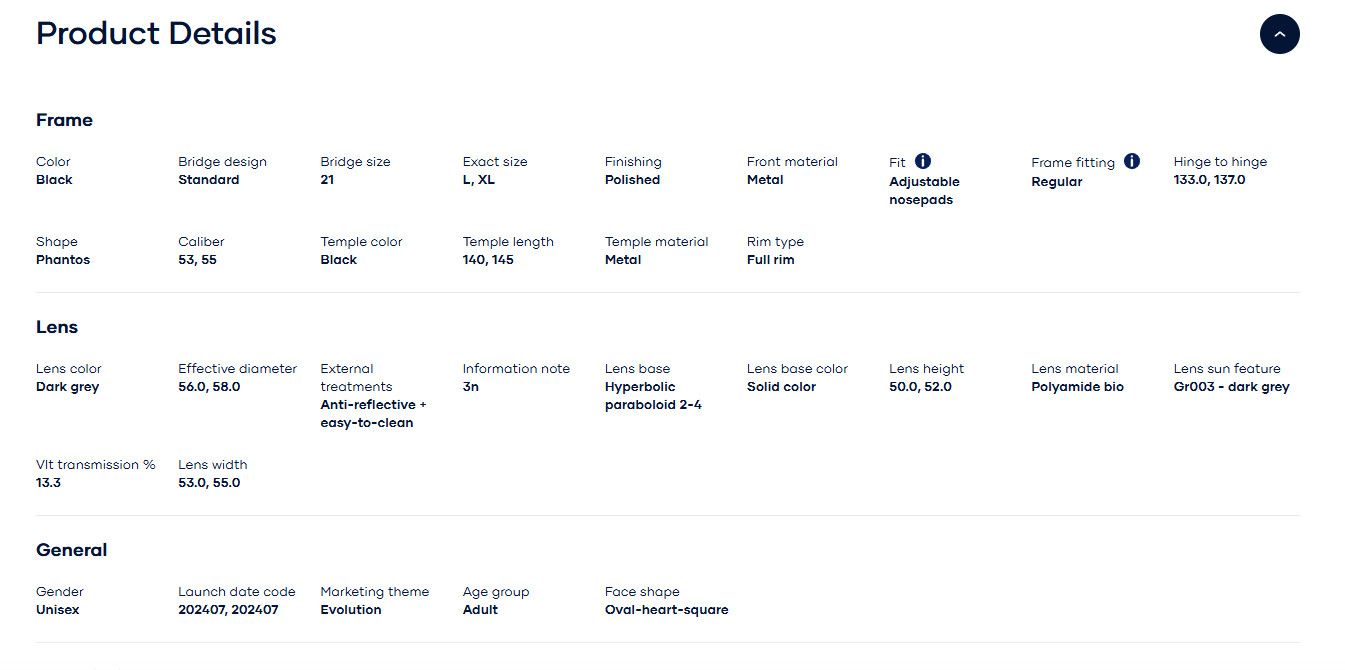This screenshot has width=1345, height=670.
Task: Select the Oval-heart-square face shape value
Action: [x=666, y=610]
